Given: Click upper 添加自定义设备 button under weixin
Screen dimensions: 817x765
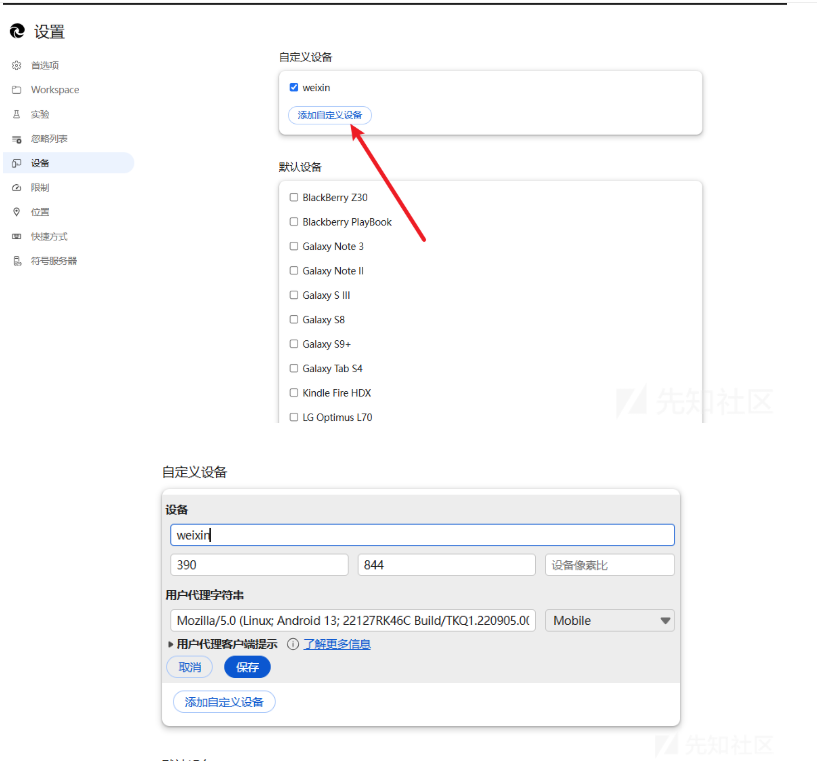Looking at the screenshot, I should click(330, 115).
